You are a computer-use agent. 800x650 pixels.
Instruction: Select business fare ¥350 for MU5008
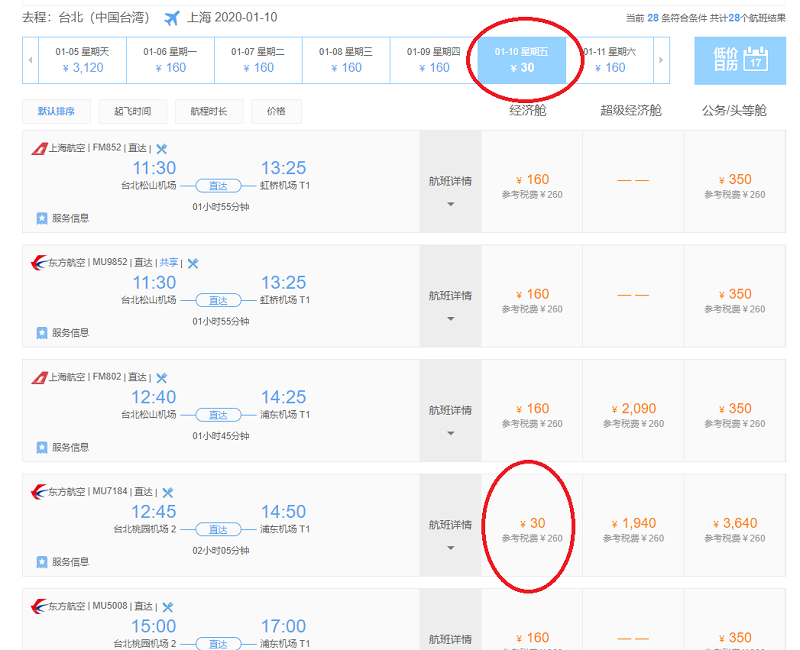click(735, 639)
